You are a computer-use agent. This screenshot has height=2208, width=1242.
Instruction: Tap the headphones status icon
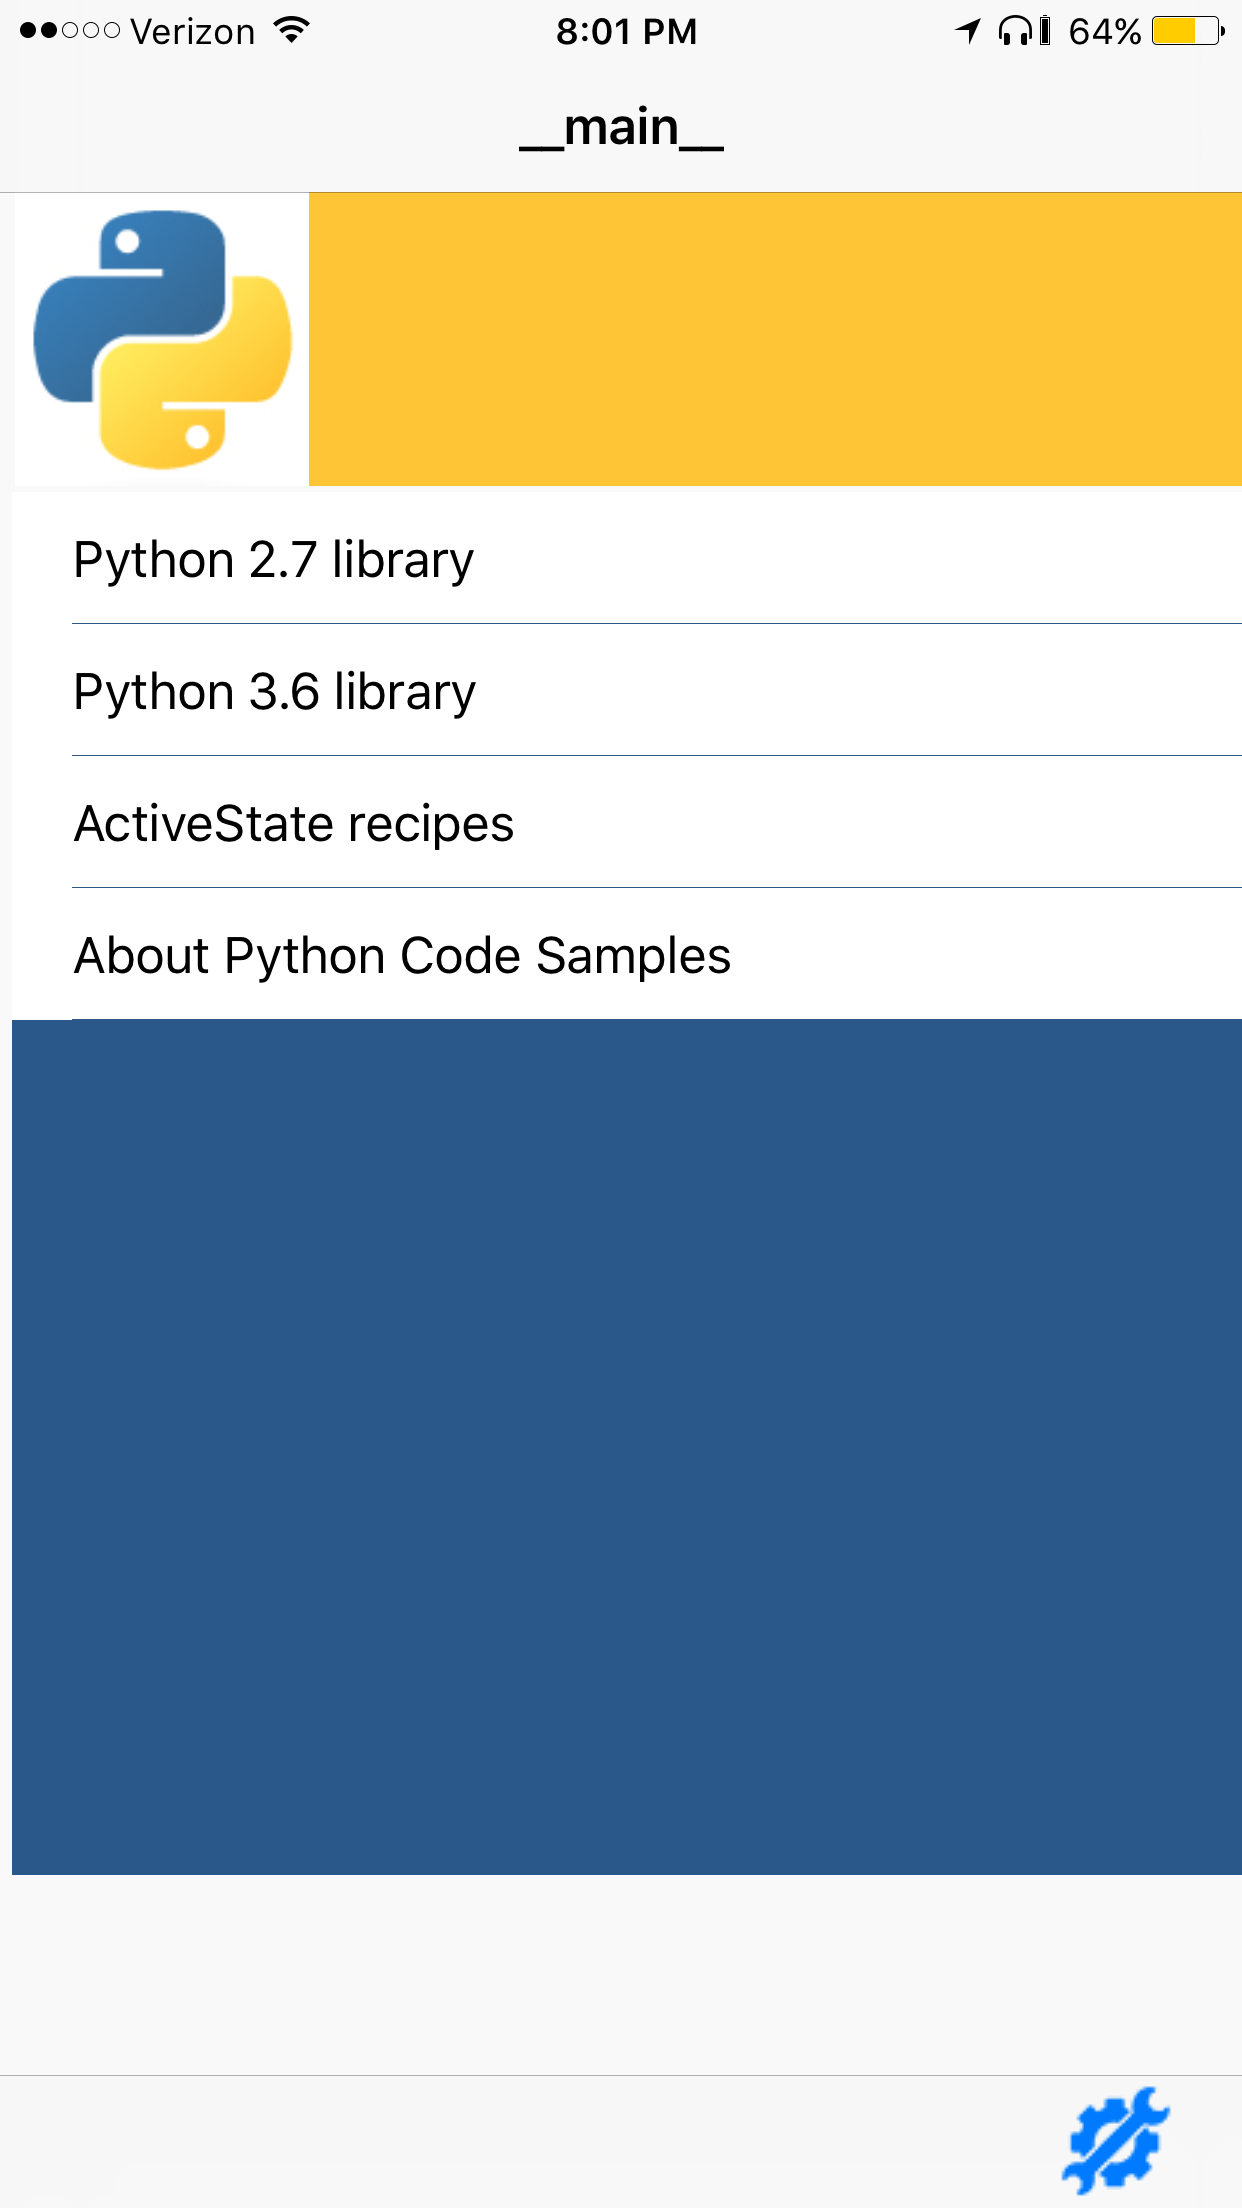pos(1014,31)
